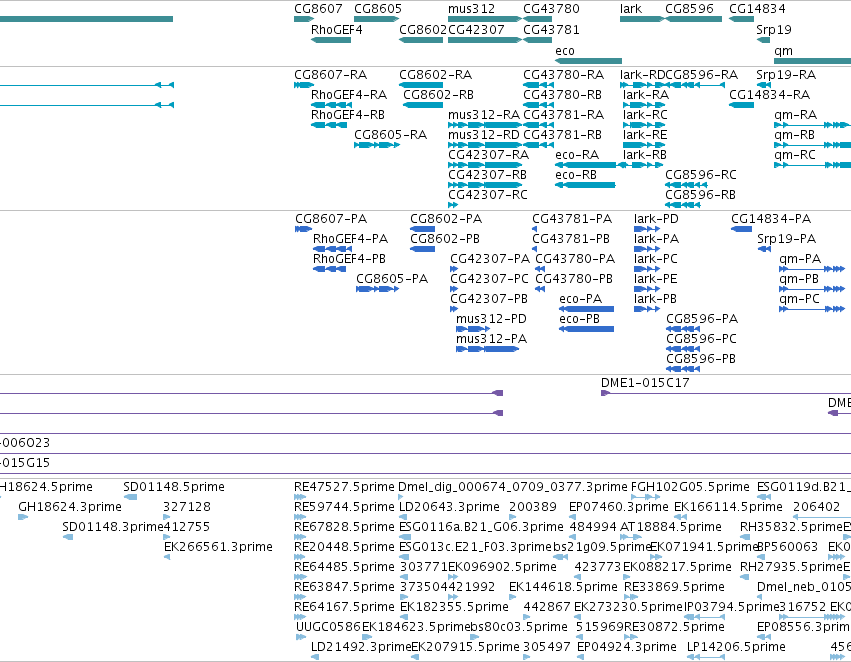Screen dimensions: 851x662
Task: Select EST EK266561.3prime
Action: coord(167,557)
